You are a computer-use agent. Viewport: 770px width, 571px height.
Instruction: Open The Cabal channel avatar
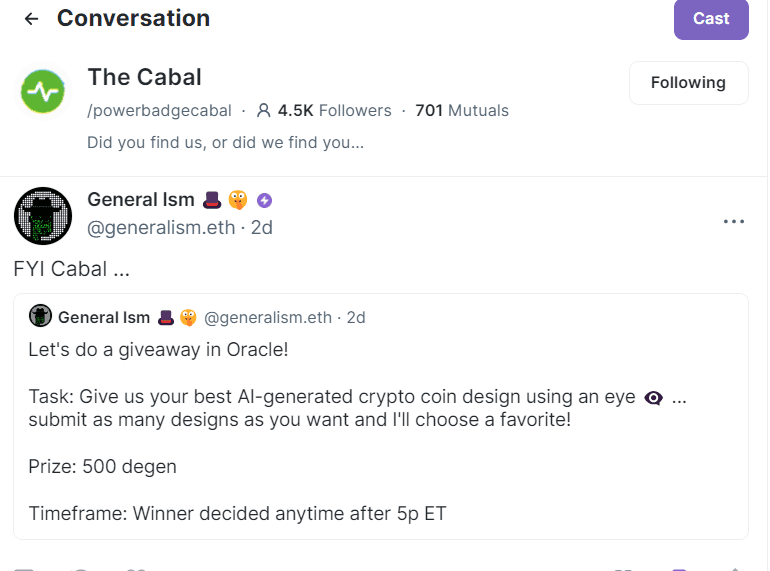coord(43,91)
